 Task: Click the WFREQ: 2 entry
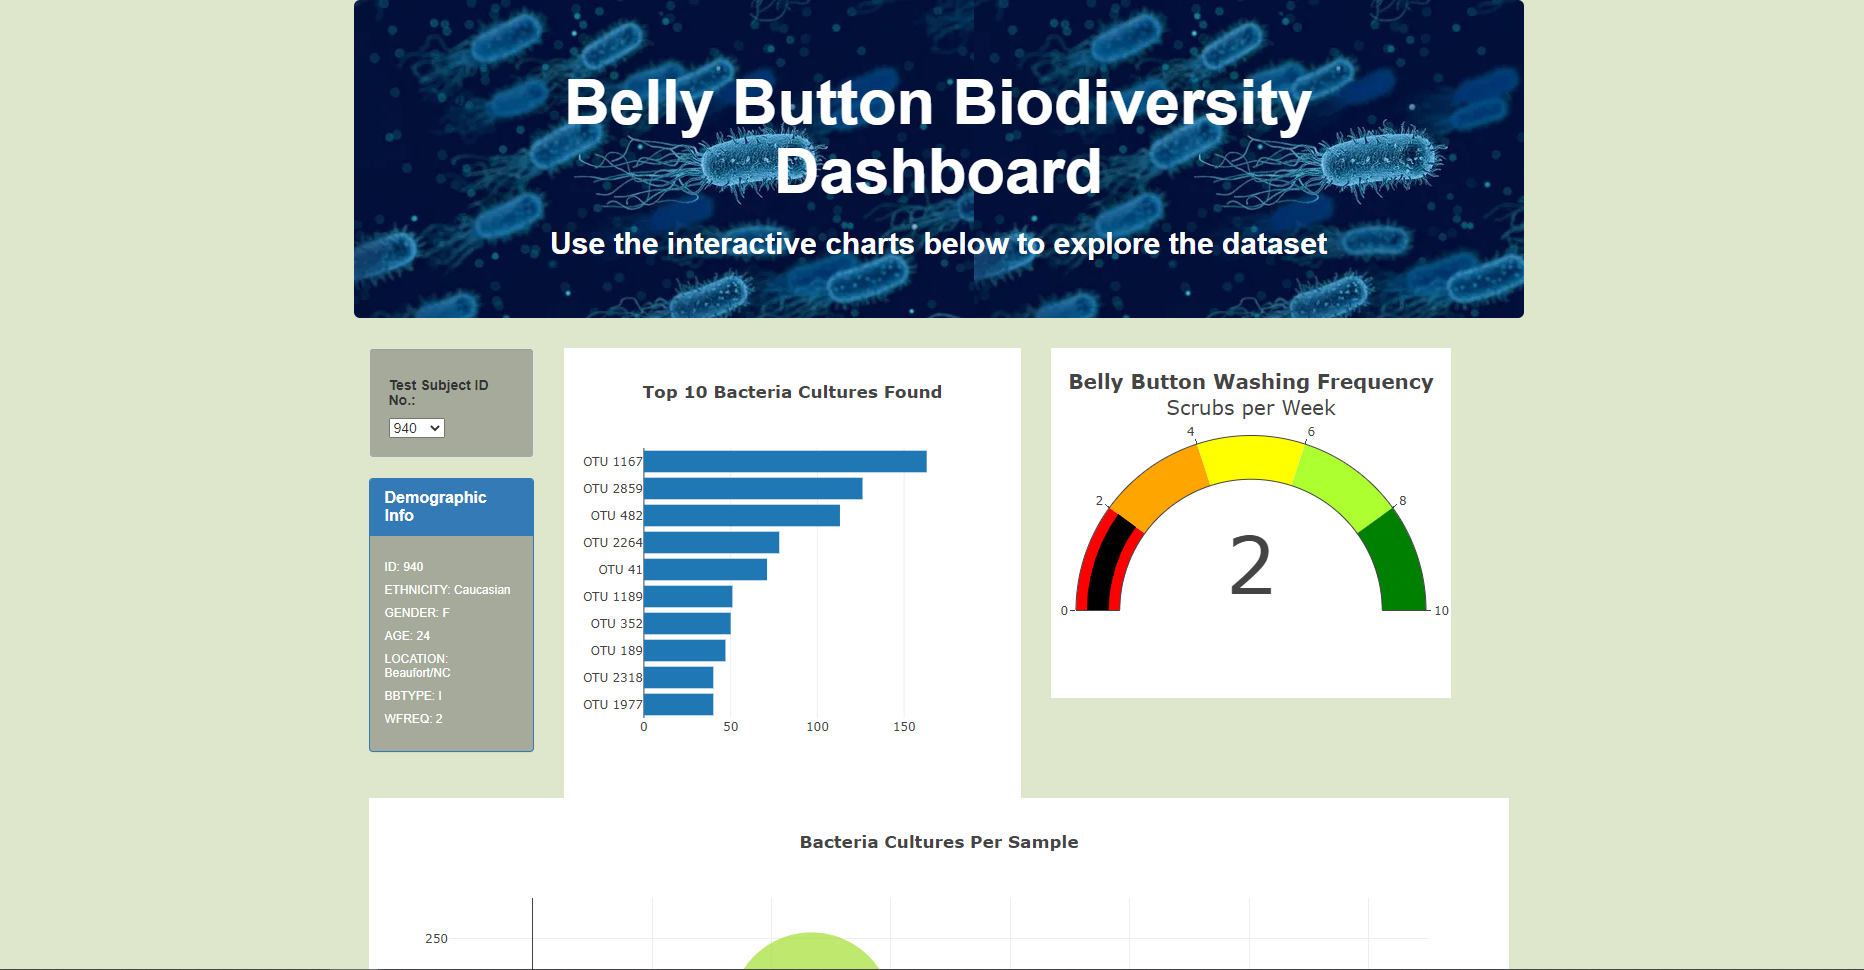tap(413, 718)
